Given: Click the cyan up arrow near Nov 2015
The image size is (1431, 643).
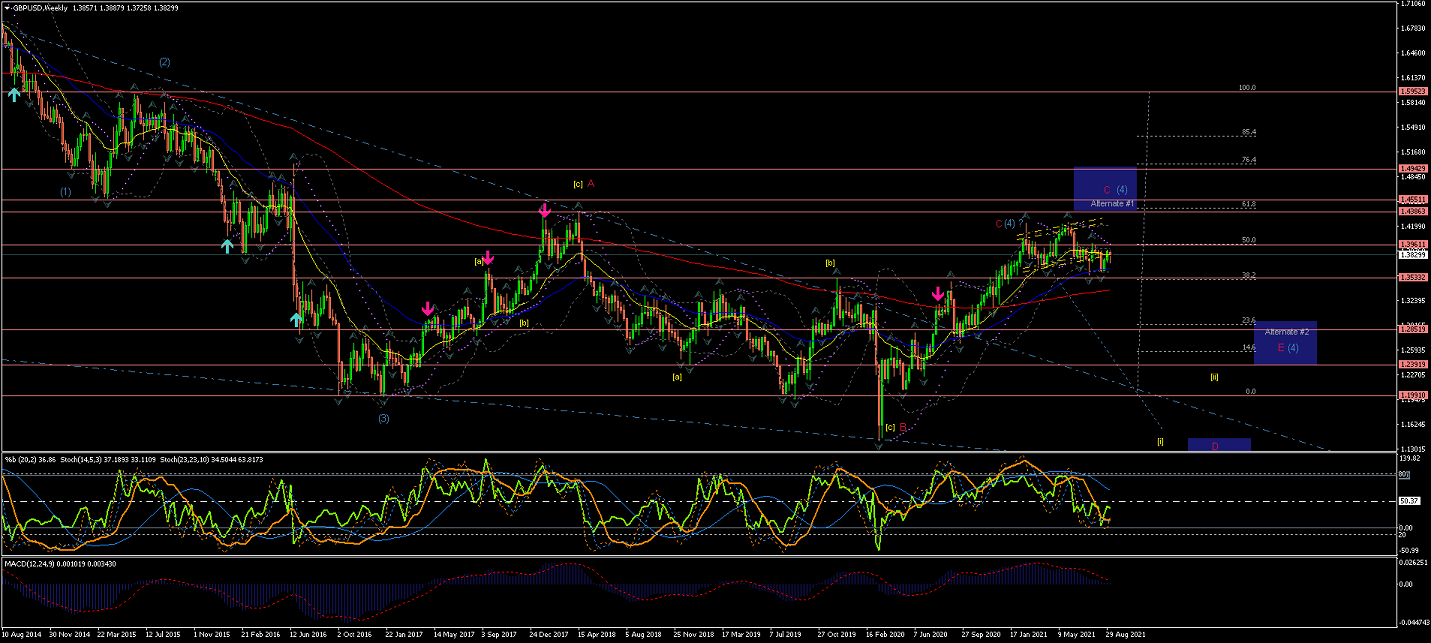Looking at the screenshot, I should pyautogui.click(x=228, y=246).
